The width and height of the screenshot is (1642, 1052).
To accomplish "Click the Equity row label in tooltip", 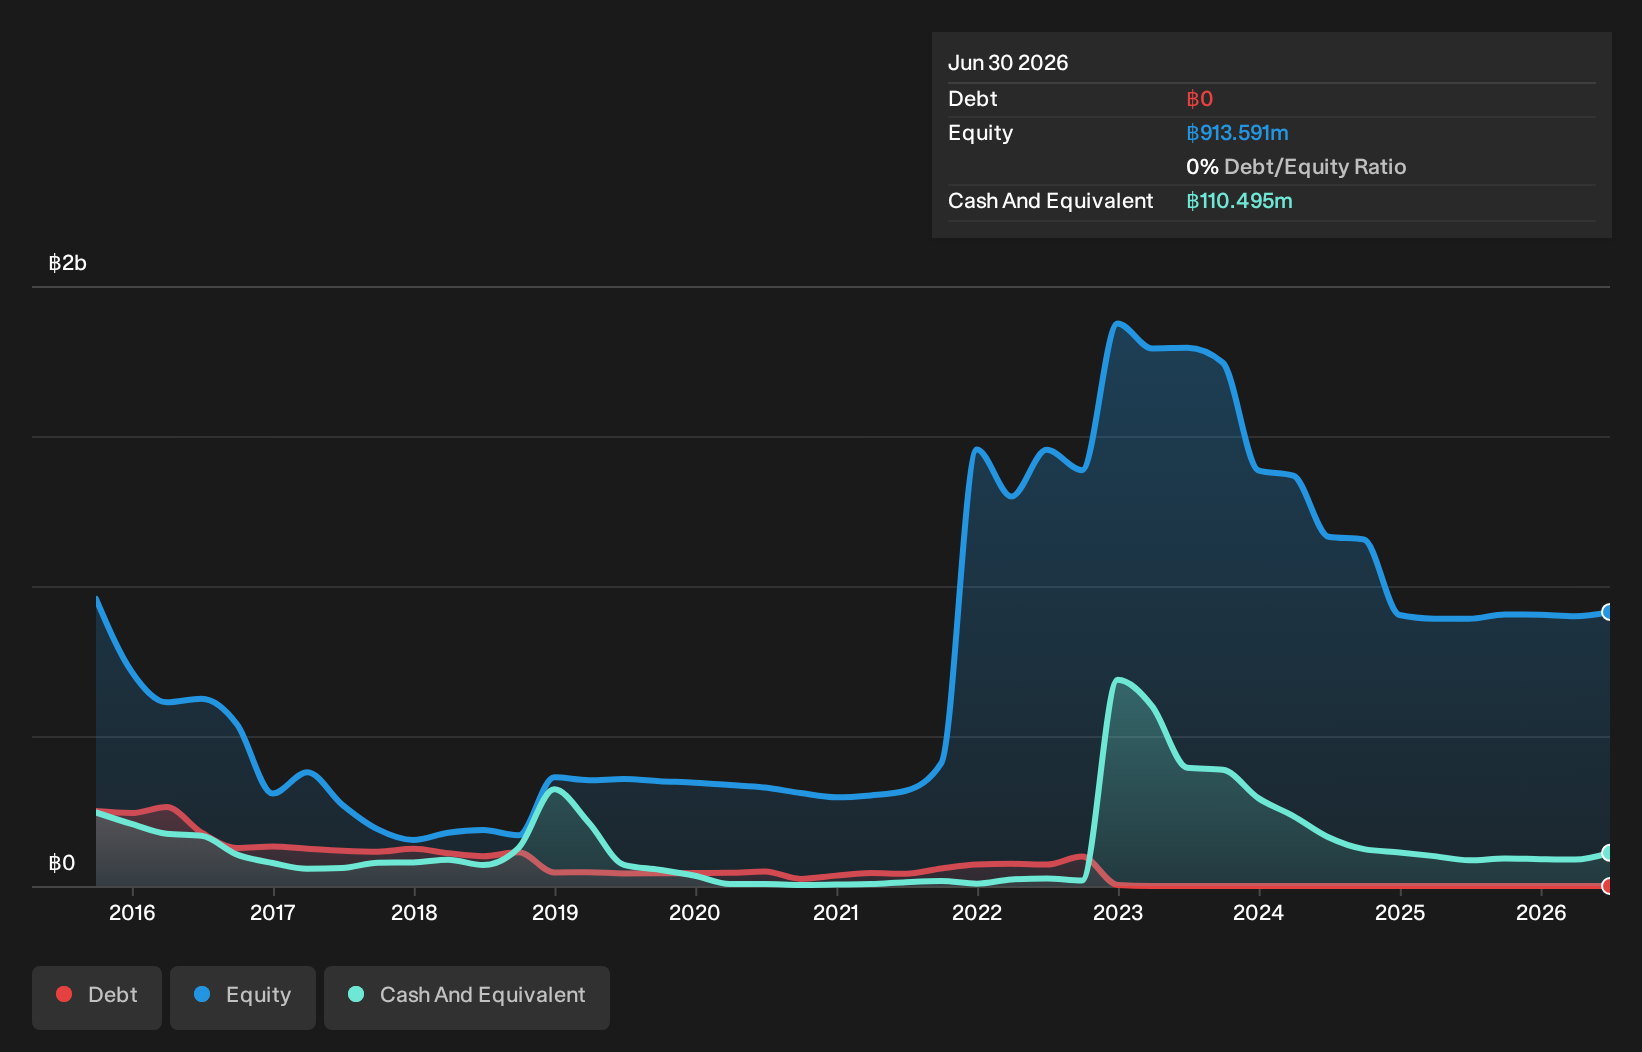I will (x=981, y=133).
